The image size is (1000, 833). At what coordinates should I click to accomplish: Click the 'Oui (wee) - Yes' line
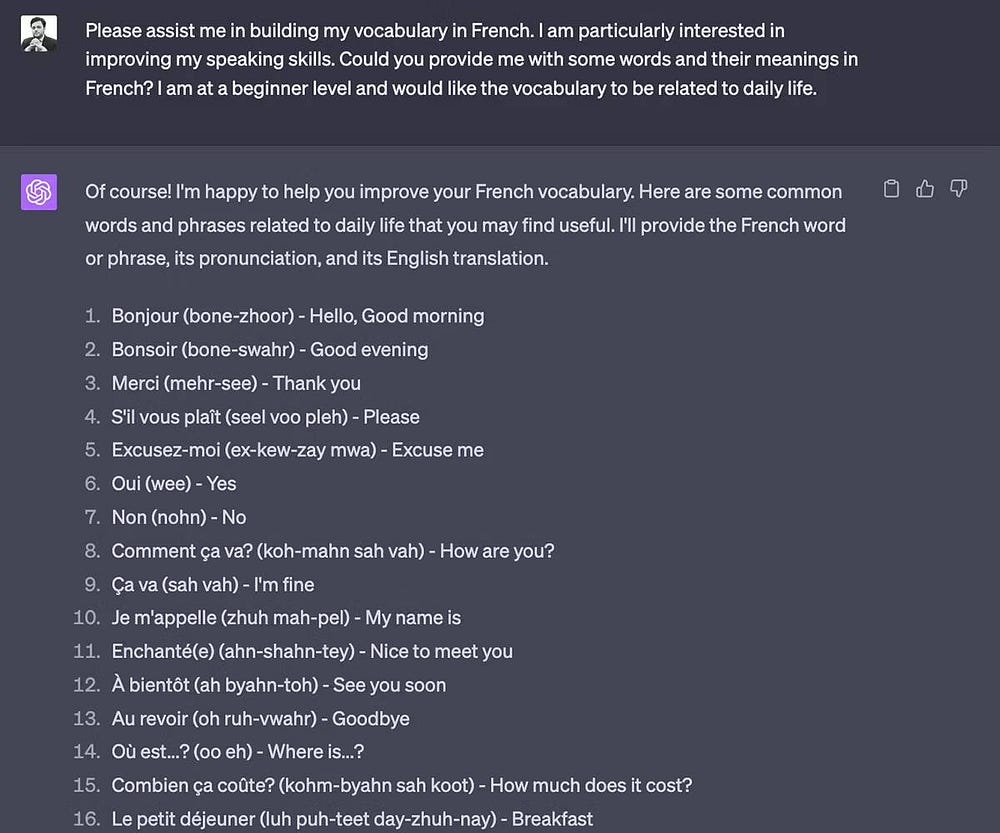click(174, 484)
